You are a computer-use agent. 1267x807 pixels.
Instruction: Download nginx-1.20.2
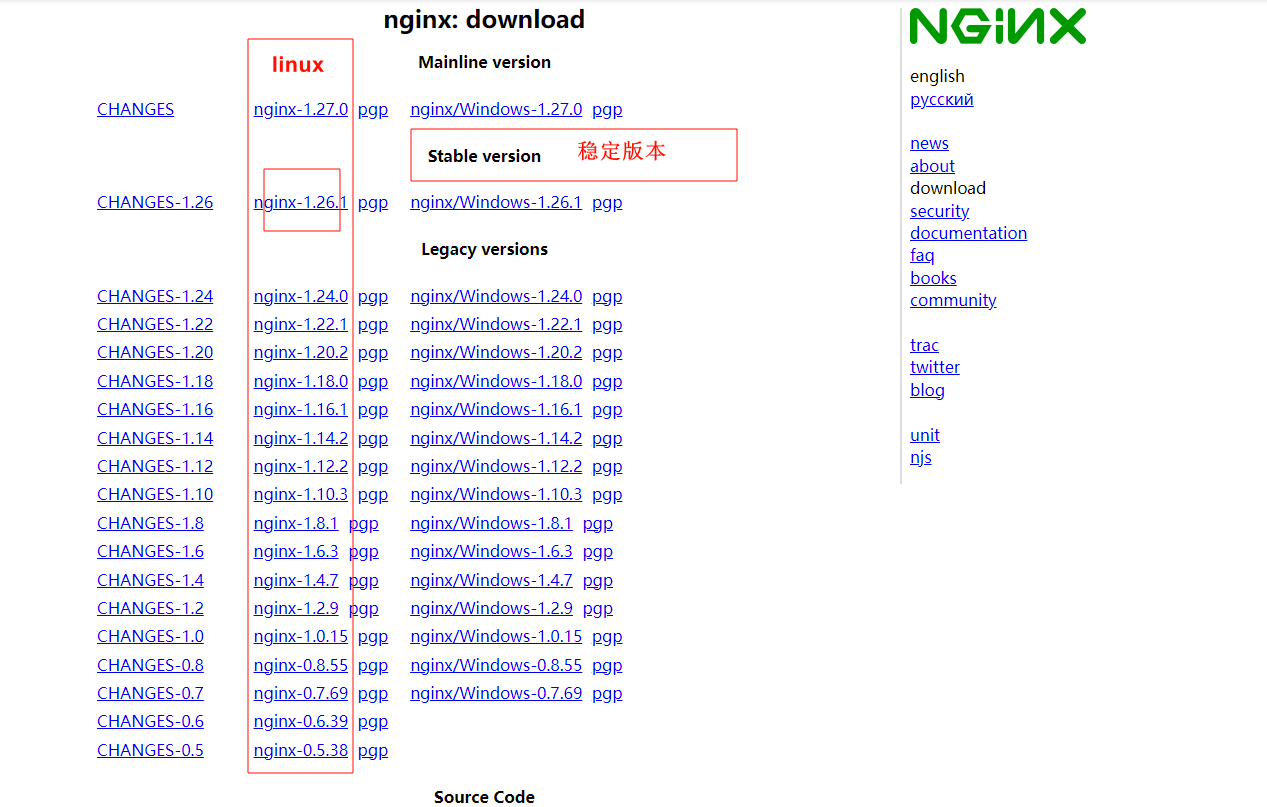(x=301, y=352)
